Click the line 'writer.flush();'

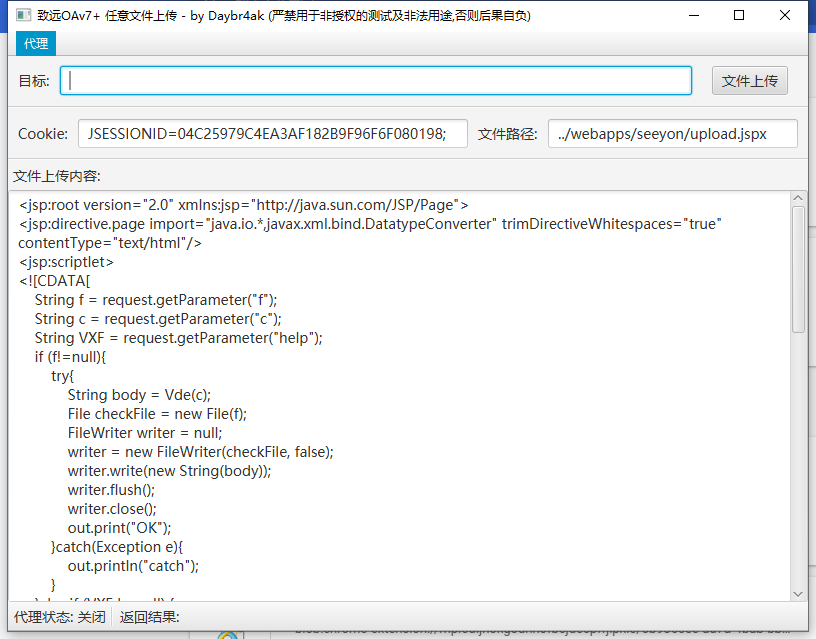point(111,490)
